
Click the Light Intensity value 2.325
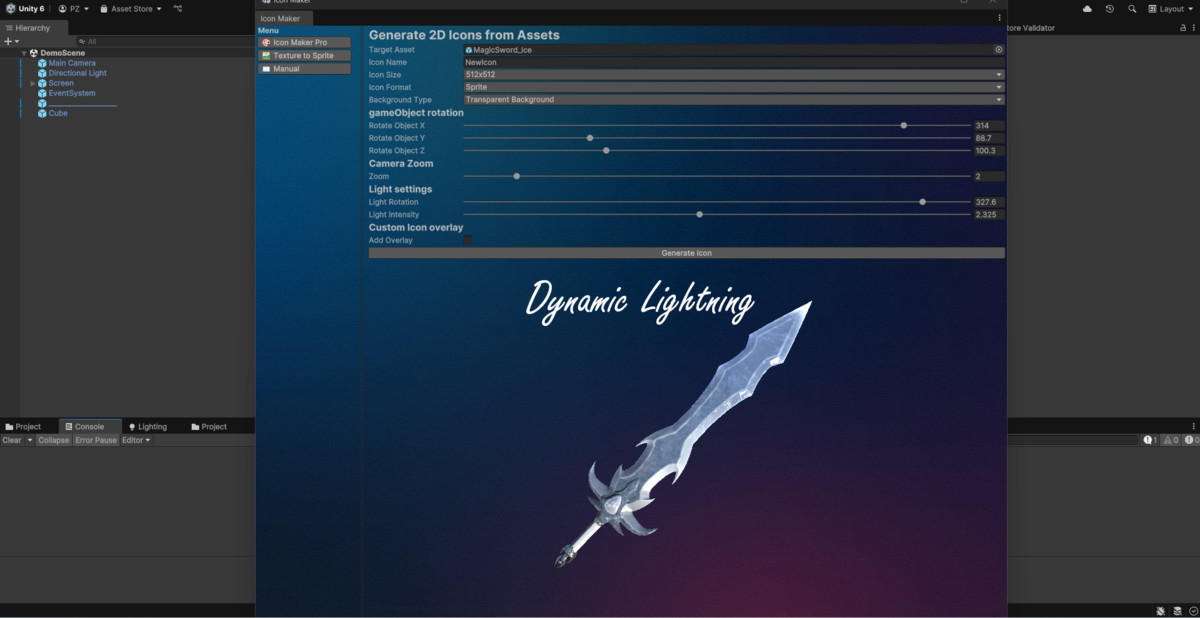(989, 215)
